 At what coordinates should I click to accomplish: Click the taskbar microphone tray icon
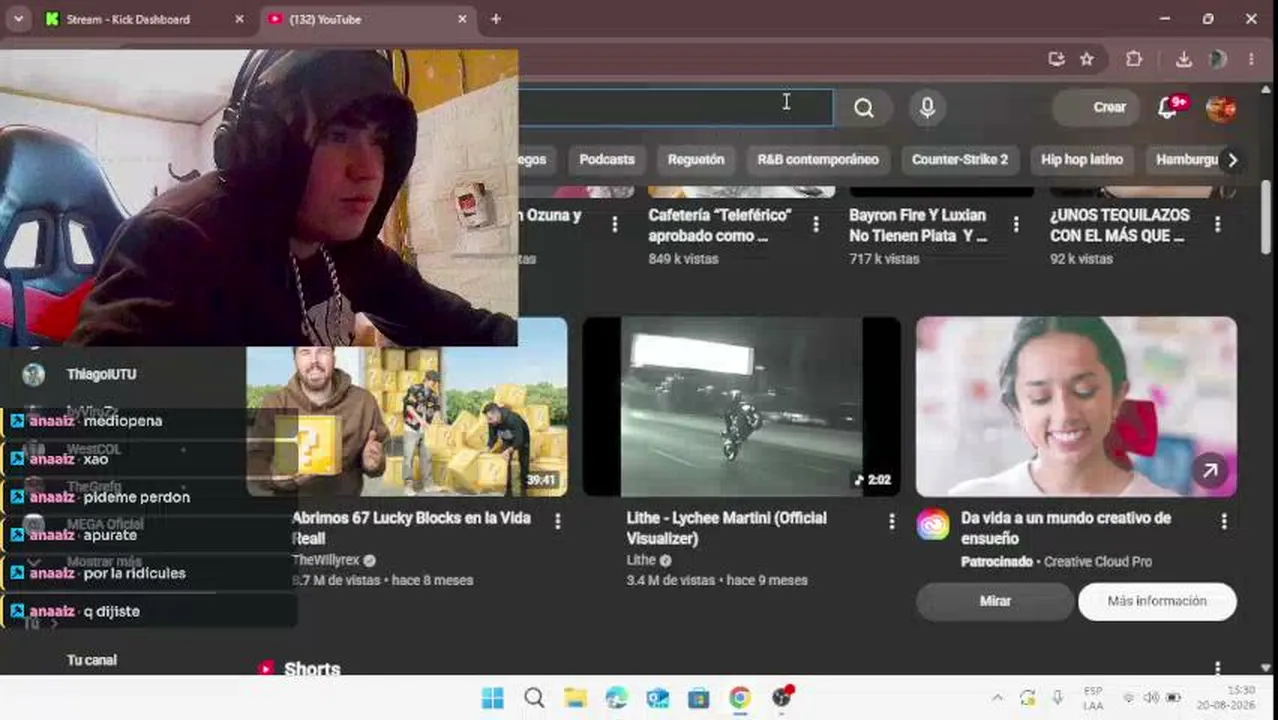1058,698
